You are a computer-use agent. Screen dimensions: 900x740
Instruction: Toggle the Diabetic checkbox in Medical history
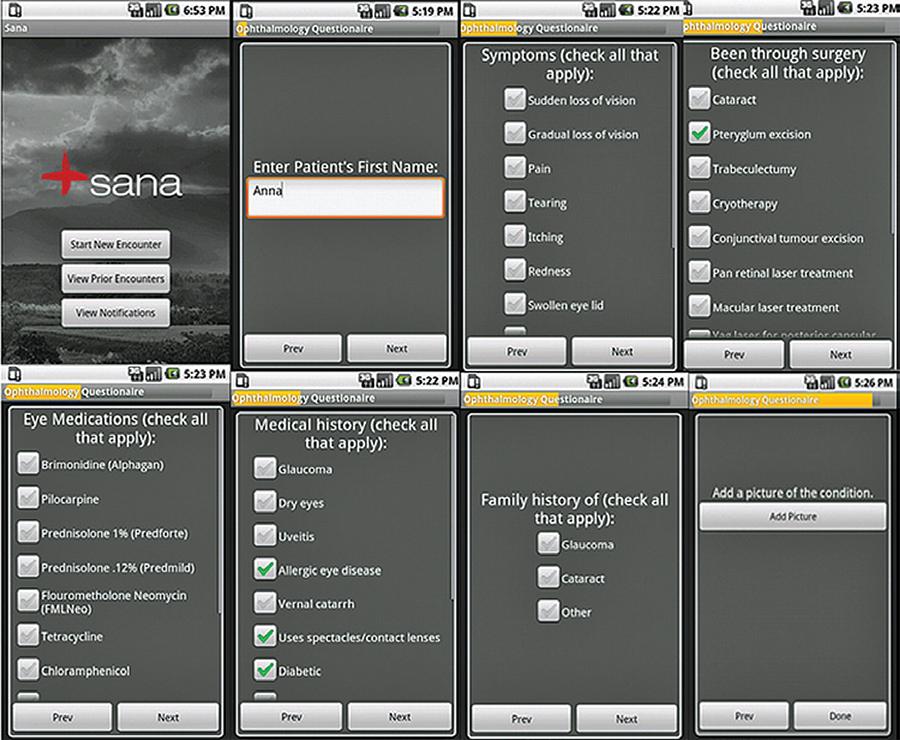(264, 670)
